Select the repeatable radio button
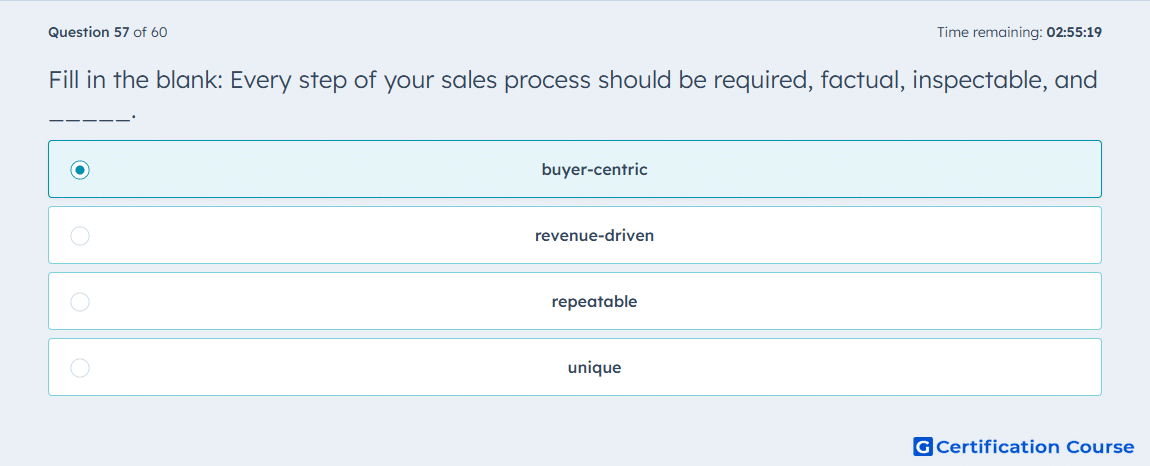Viewport: 1150px width, 466px height. (x=80, y=302)
